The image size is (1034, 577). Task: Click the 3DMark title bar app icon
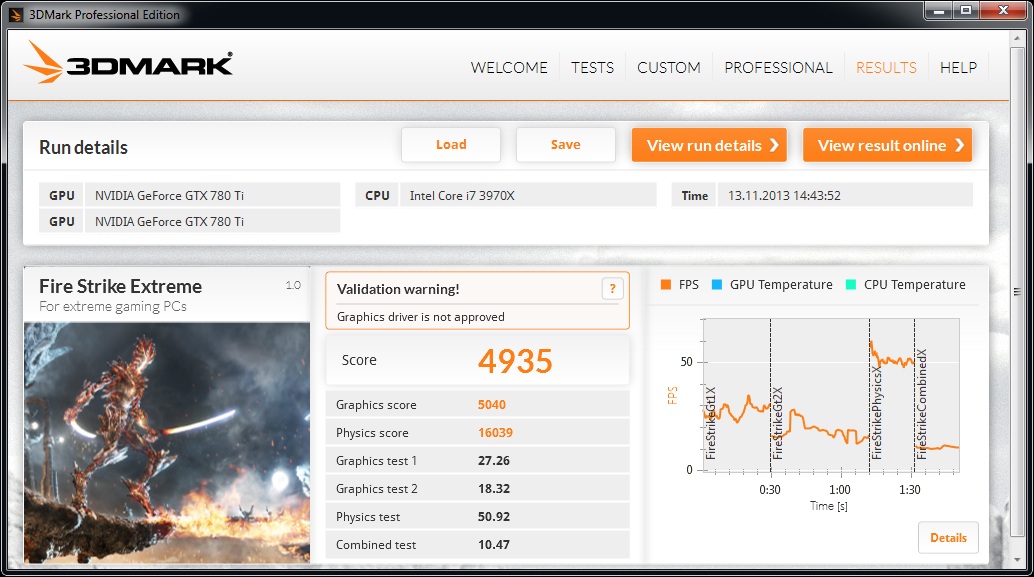(15, 15)
